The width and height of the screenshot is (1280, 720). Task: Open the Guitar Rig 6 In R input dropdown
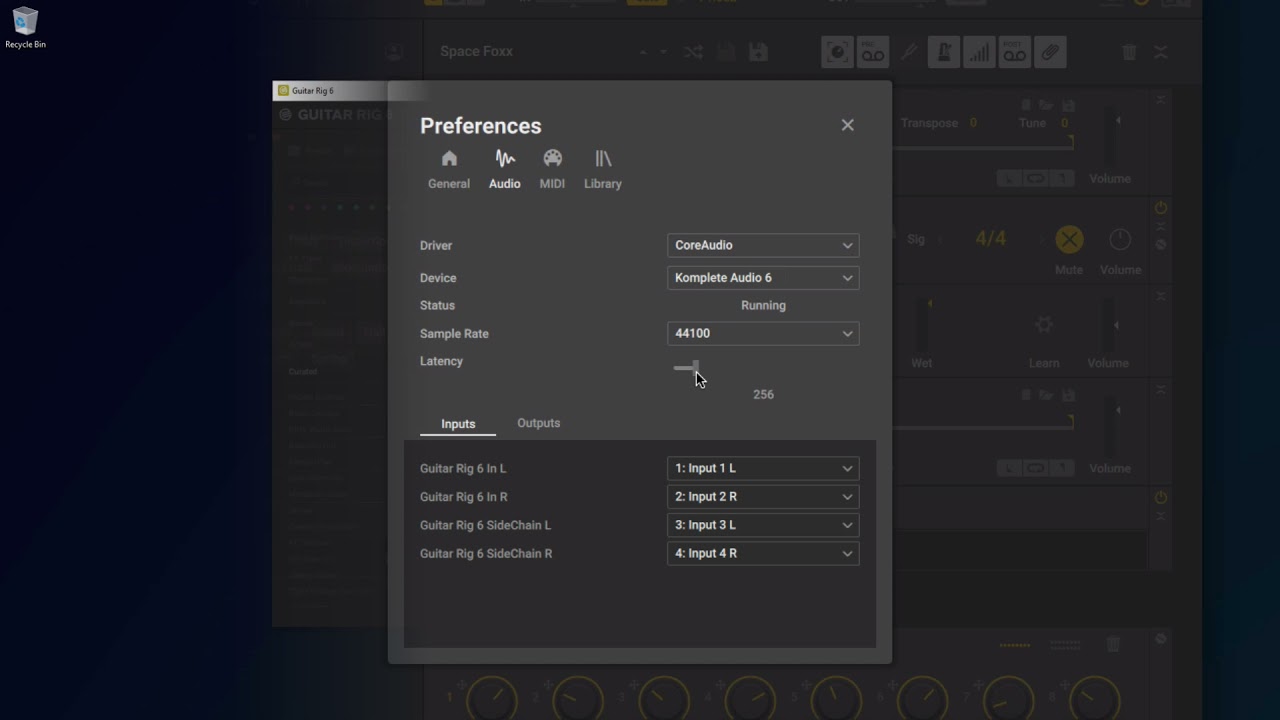pos(763,497)
